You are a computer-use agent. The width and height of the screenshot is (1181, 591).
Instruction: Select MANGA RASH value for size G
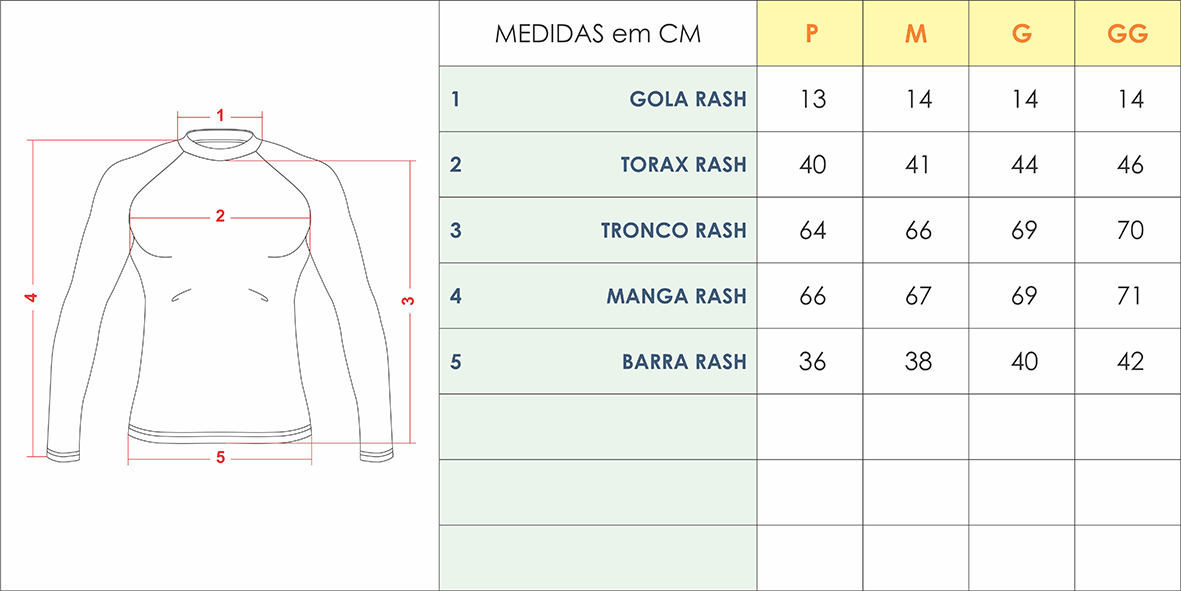point(1024,296)
